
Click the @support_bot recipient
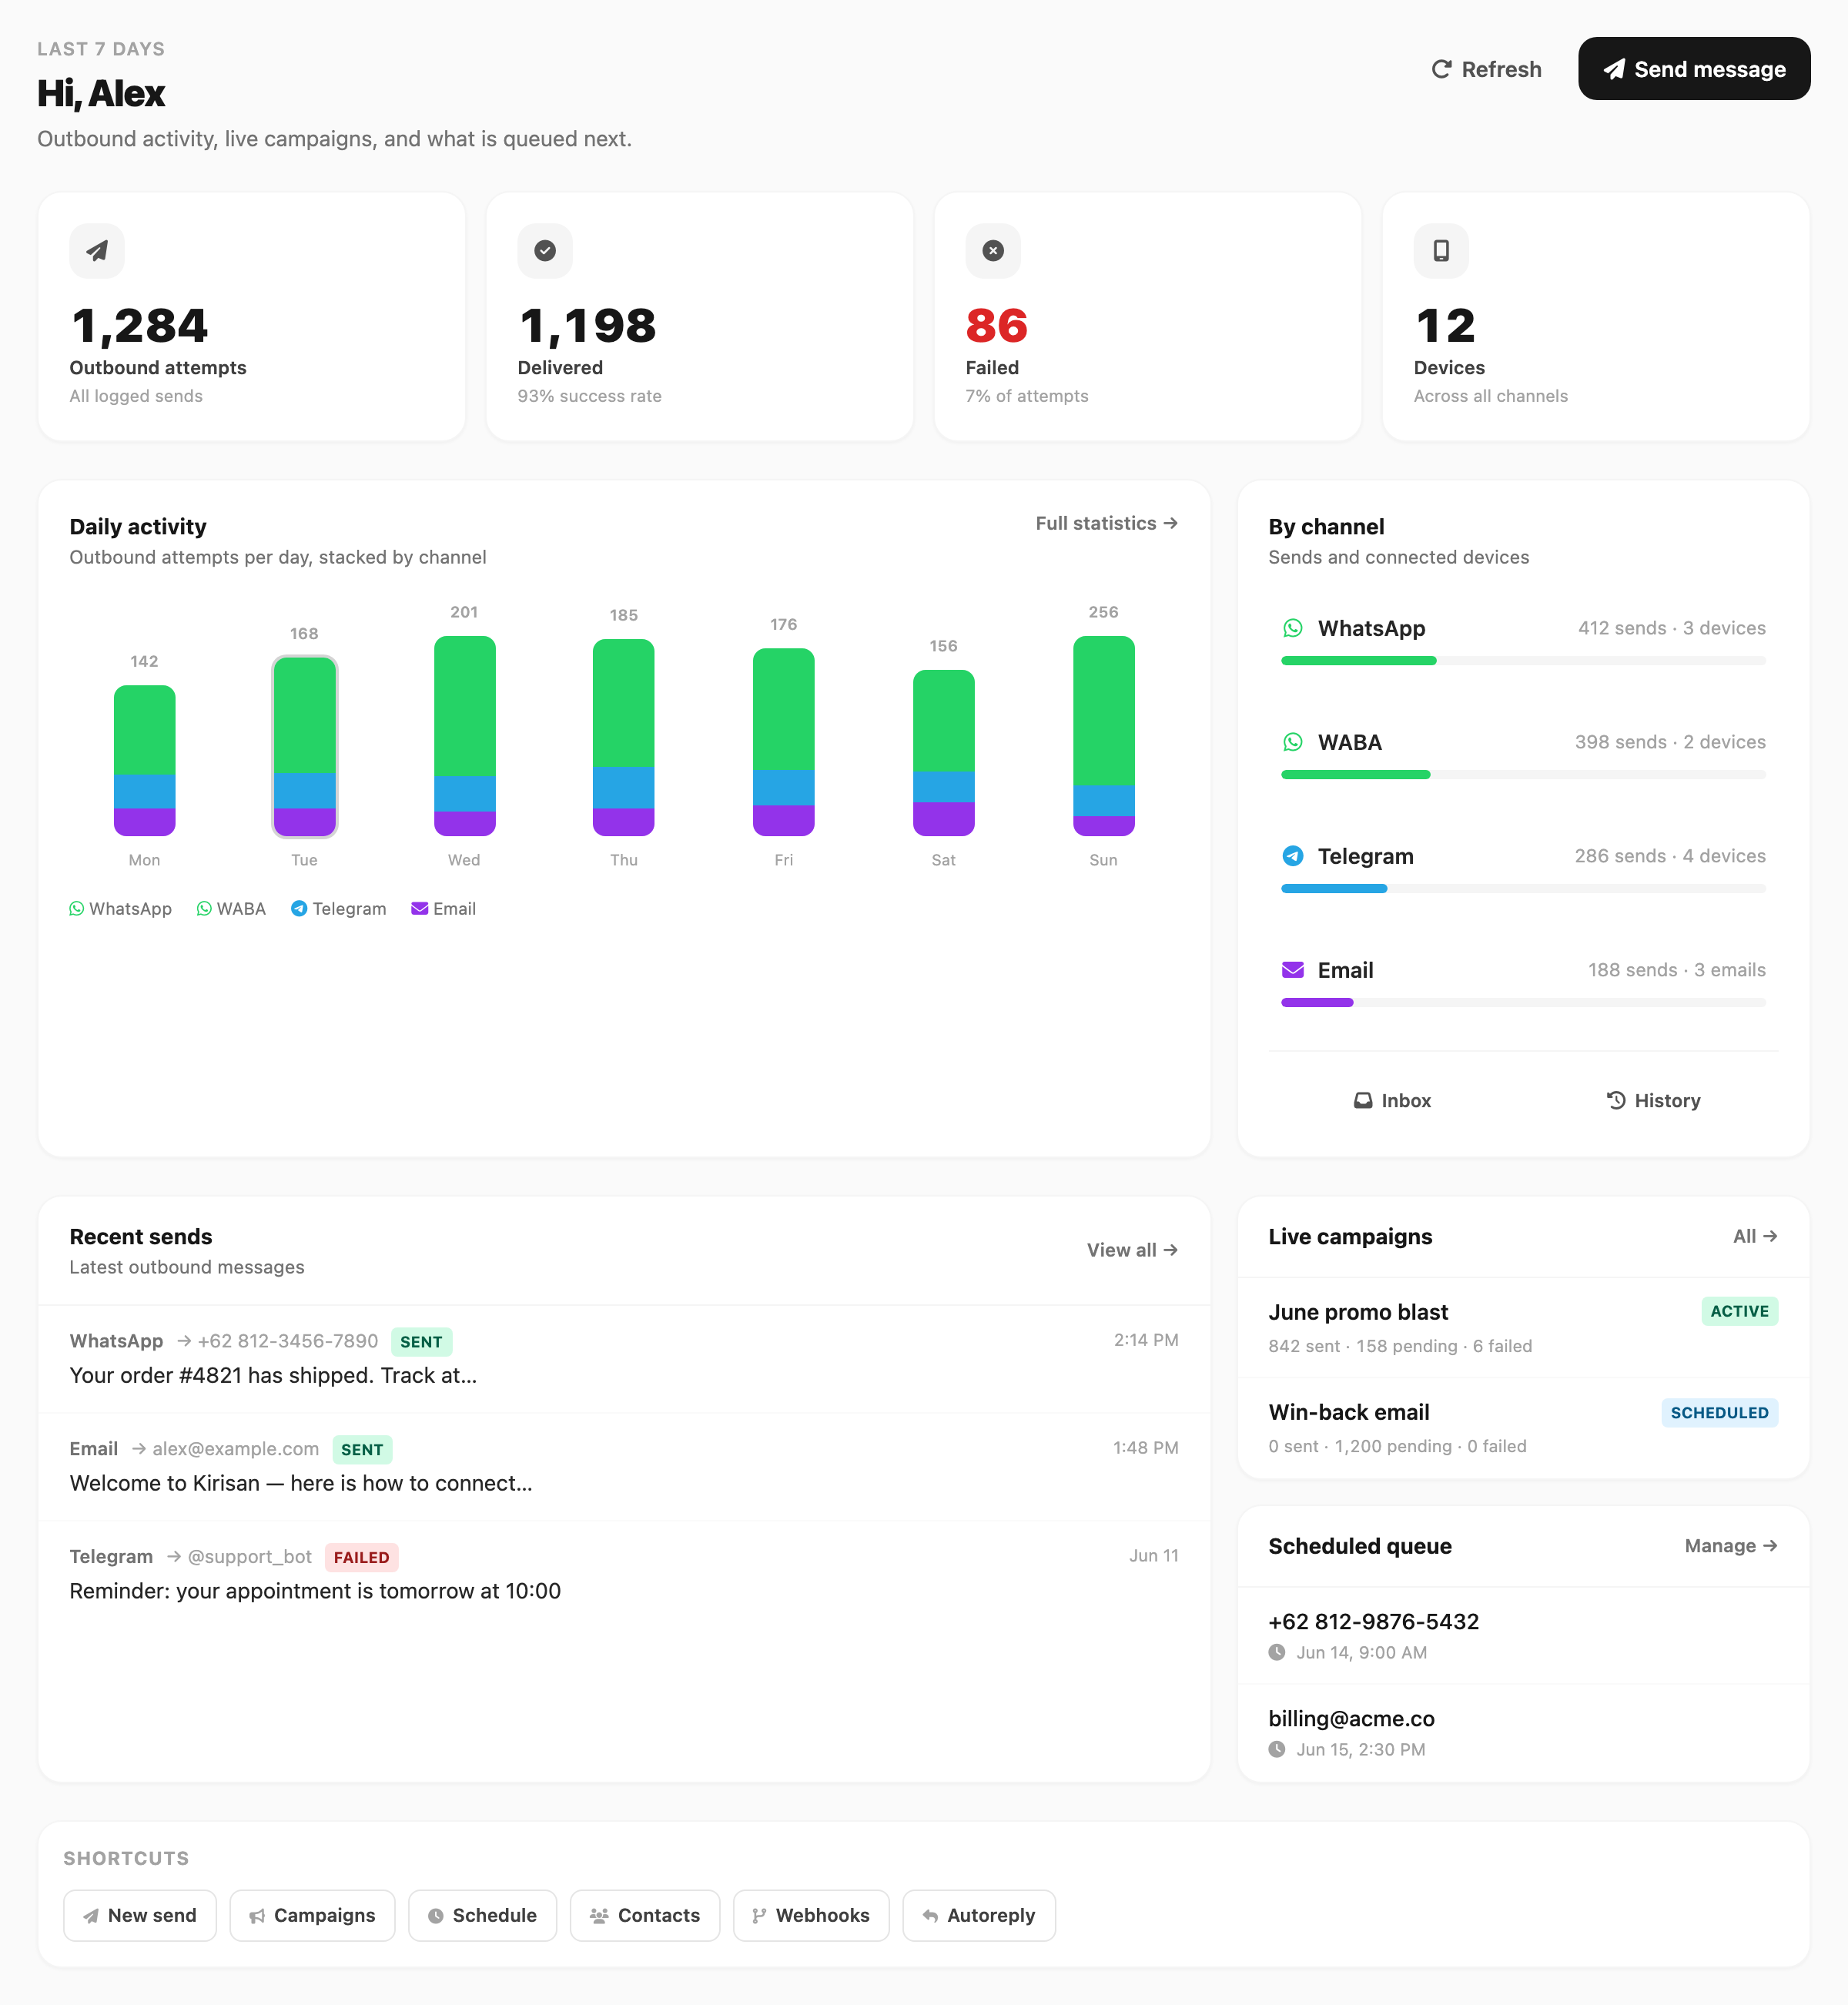pos(250,1557)
